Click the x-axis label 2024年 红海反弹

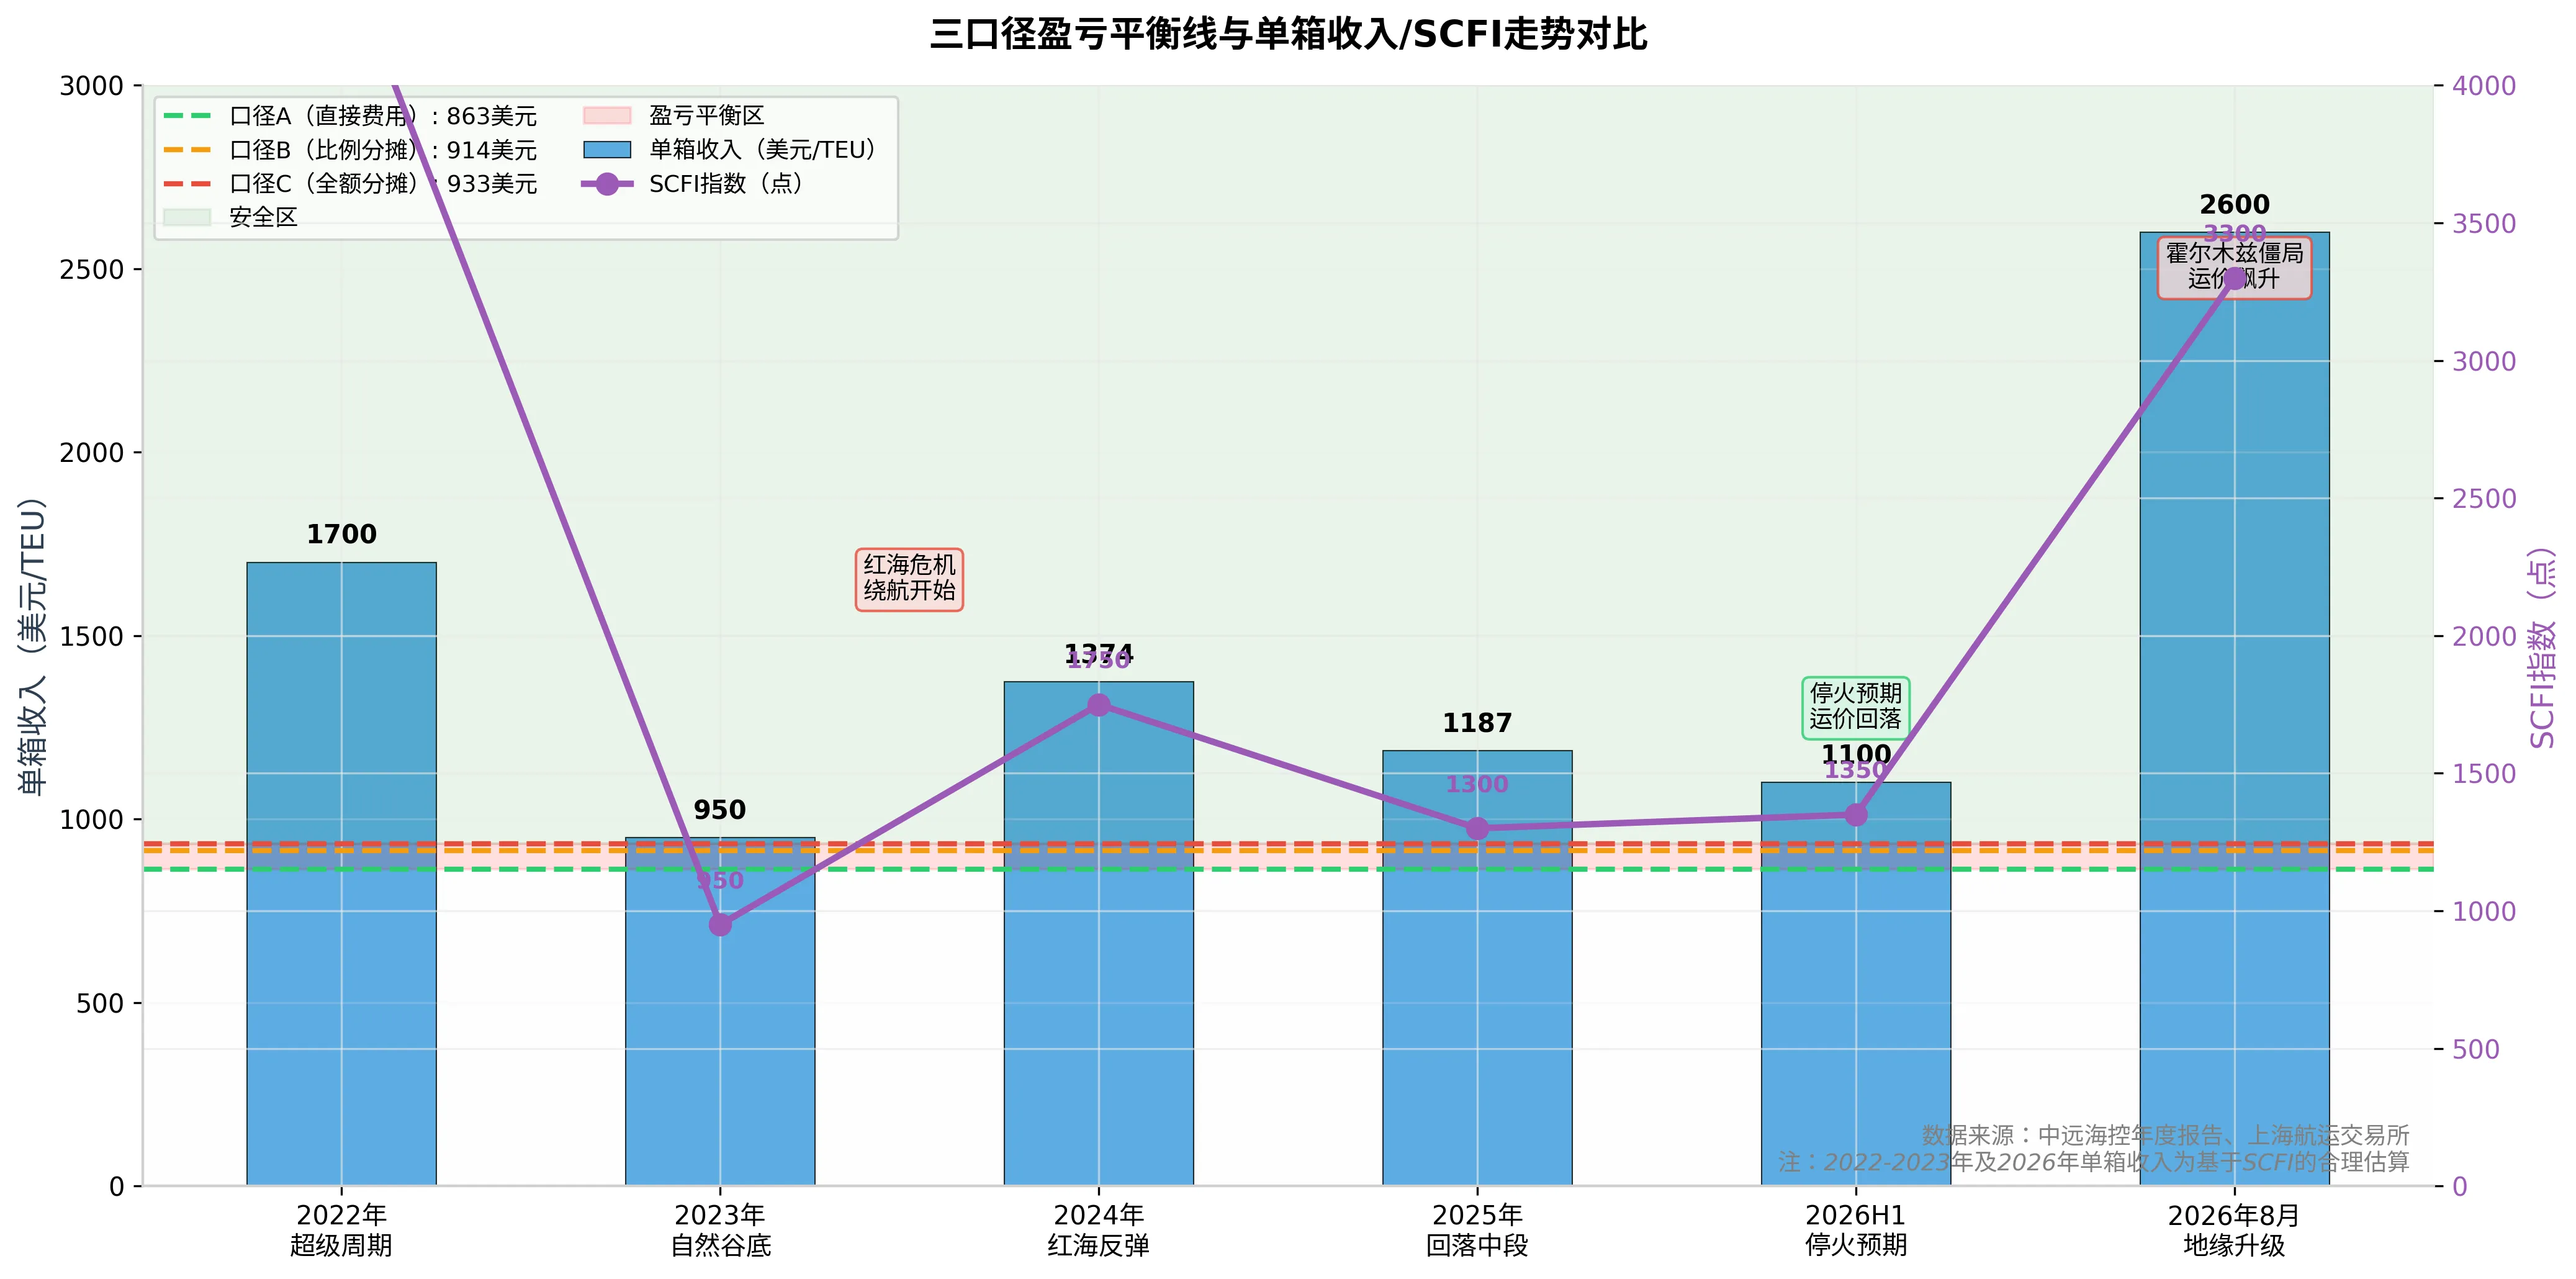[1099, 1231]
